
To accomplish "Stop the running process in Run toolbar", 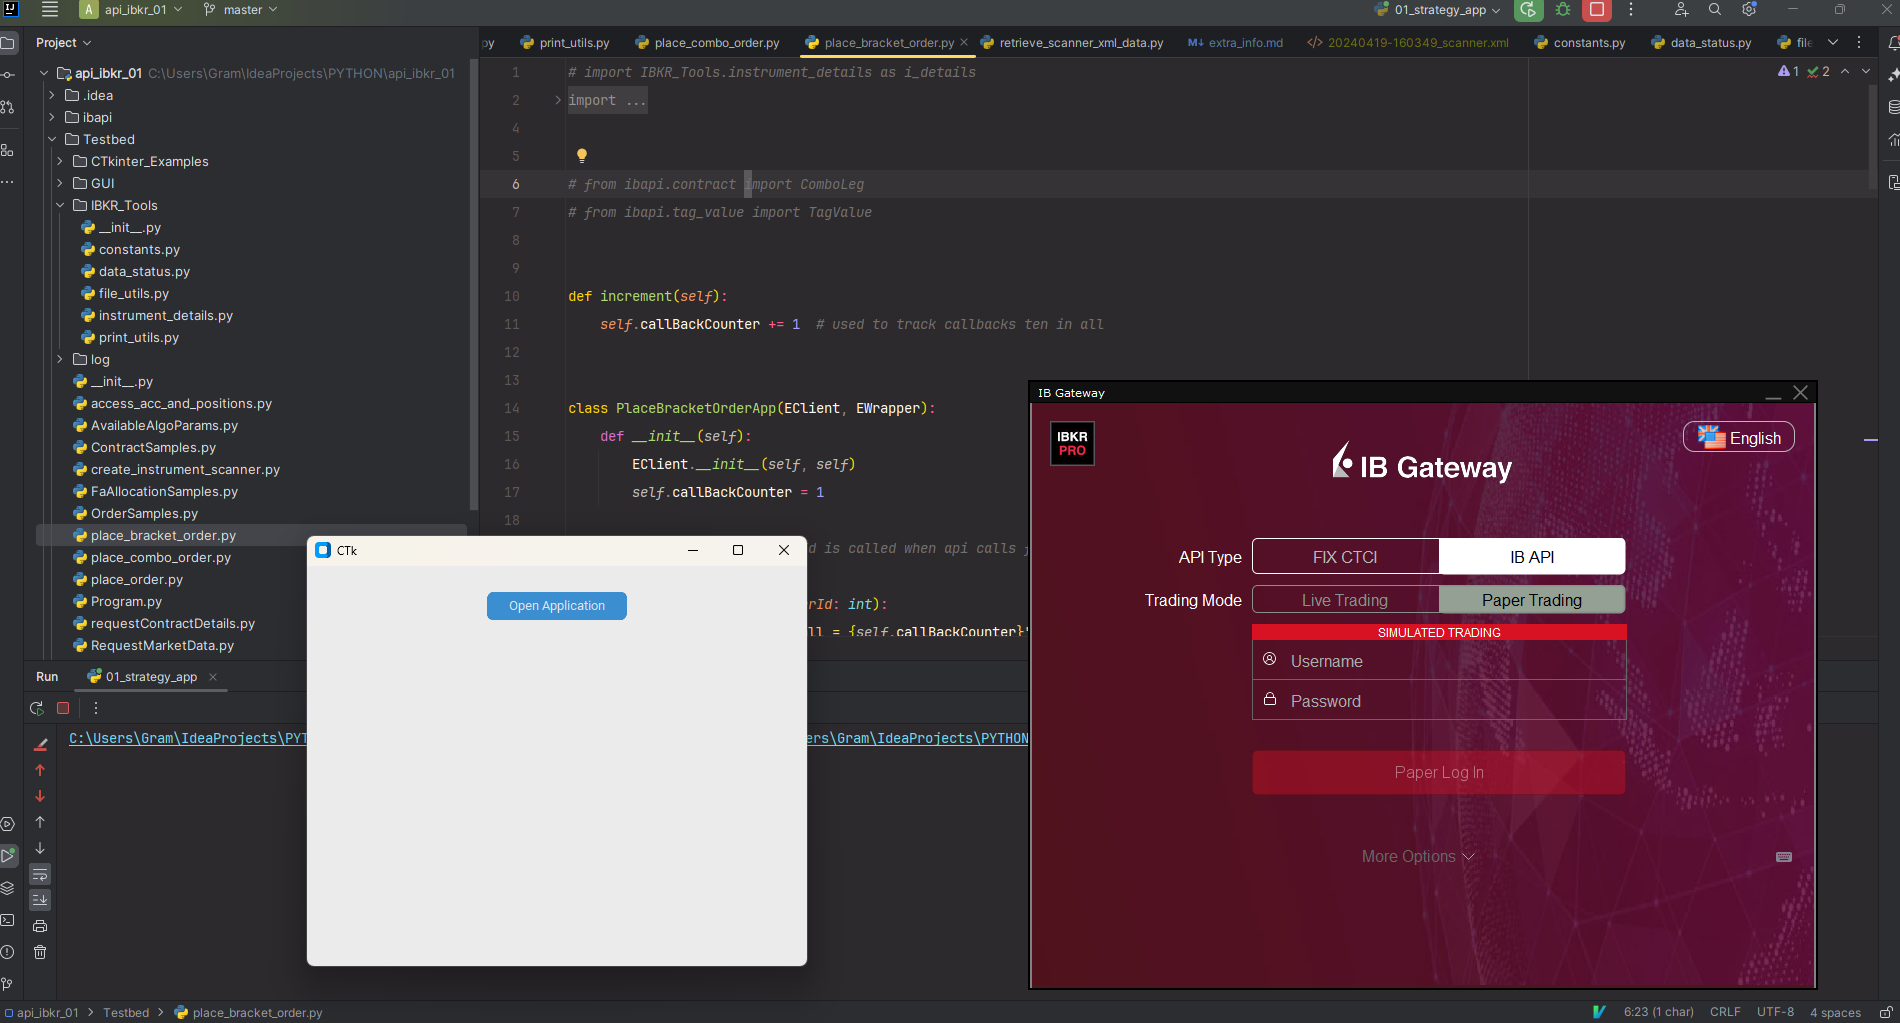I will coord(63,708).
